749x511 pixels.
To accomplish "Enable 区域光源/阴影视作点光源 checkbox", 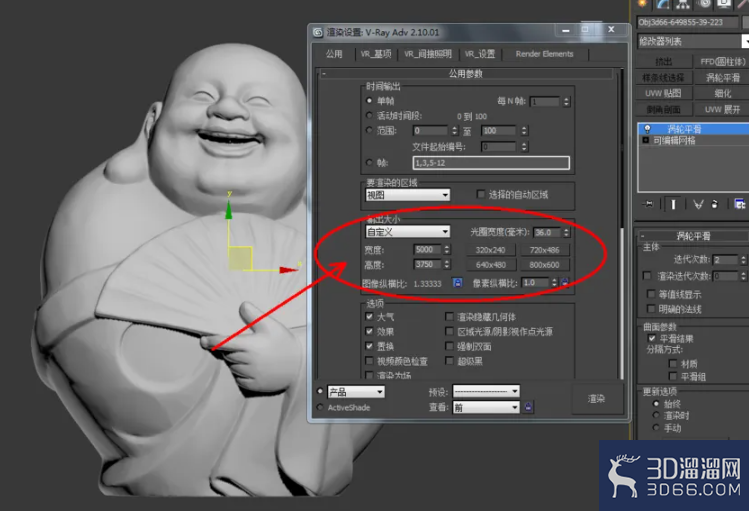I will coord(449,331).
